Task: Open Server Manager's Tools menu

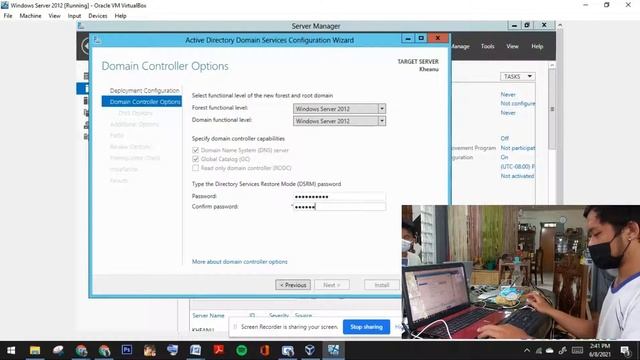Action: click(487, 46)
